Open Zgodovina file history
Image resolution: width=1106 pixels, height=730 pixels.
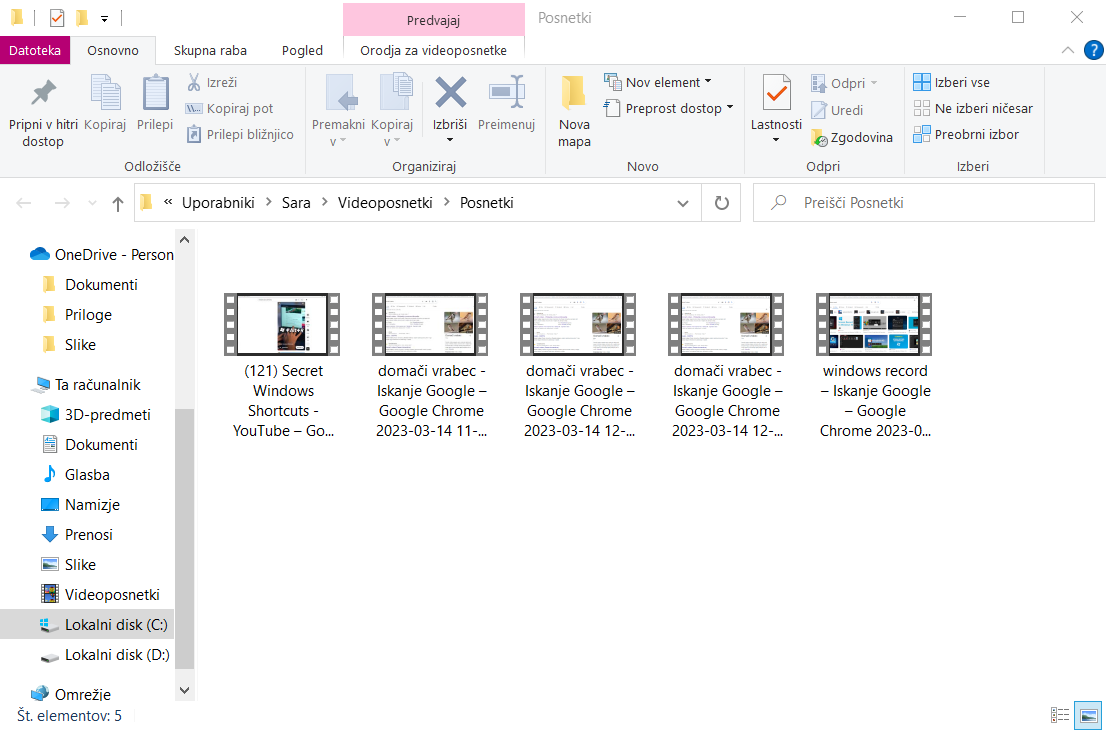click(852, 138)
